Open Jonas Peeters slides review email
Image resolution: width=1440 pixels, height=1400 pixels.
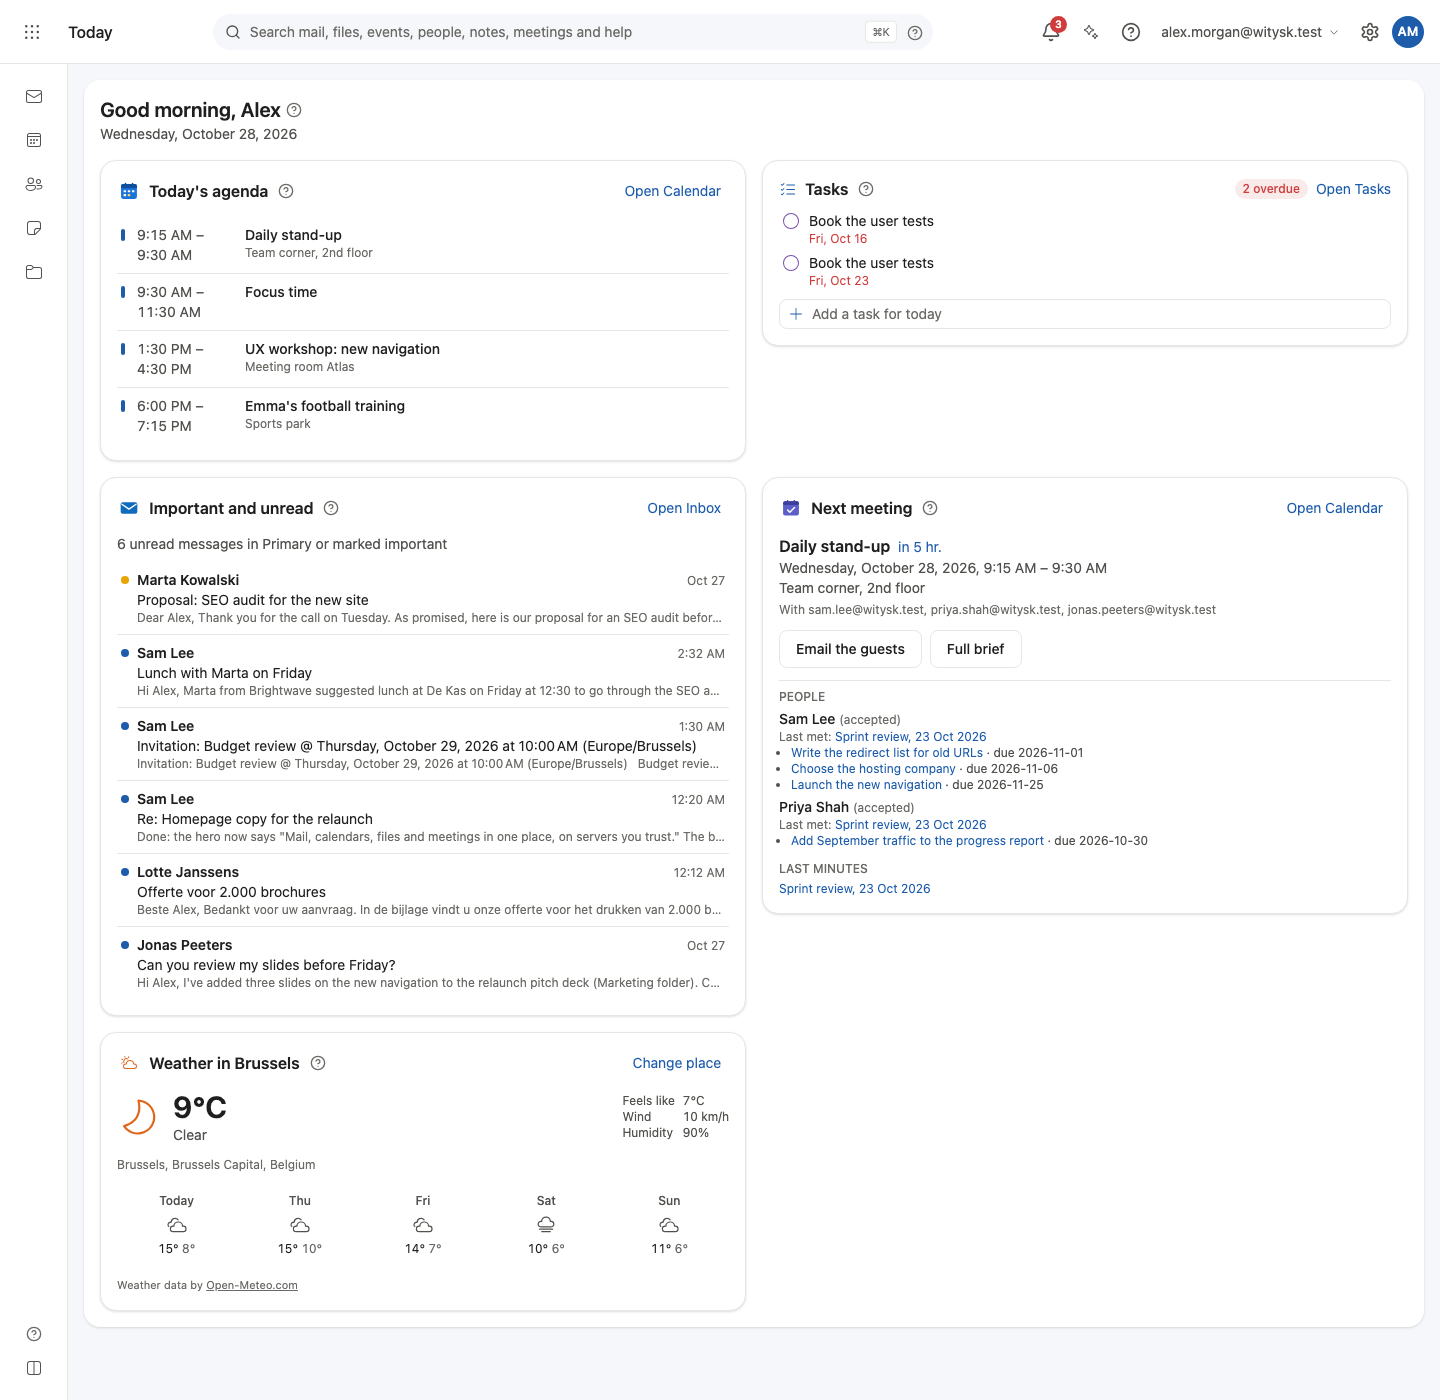pos(423,964)
